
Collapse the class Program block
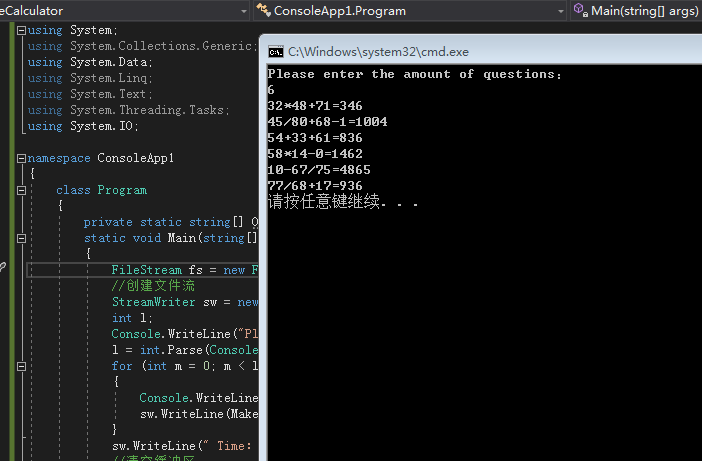21,191
